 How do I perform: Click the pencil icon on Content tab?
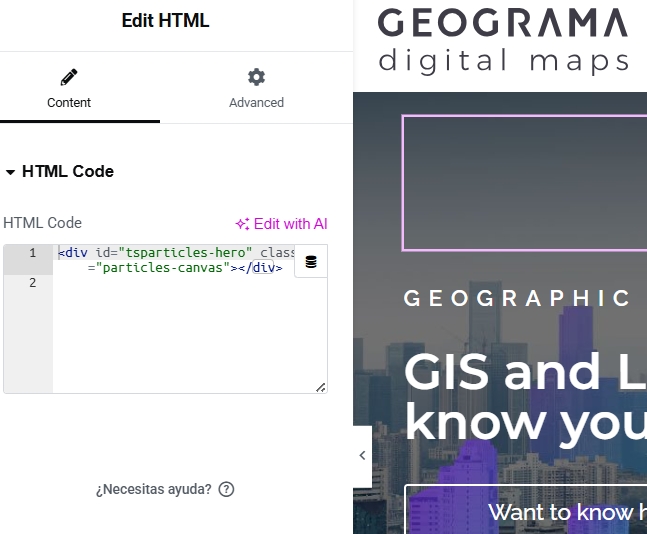(x=68, y=77)
